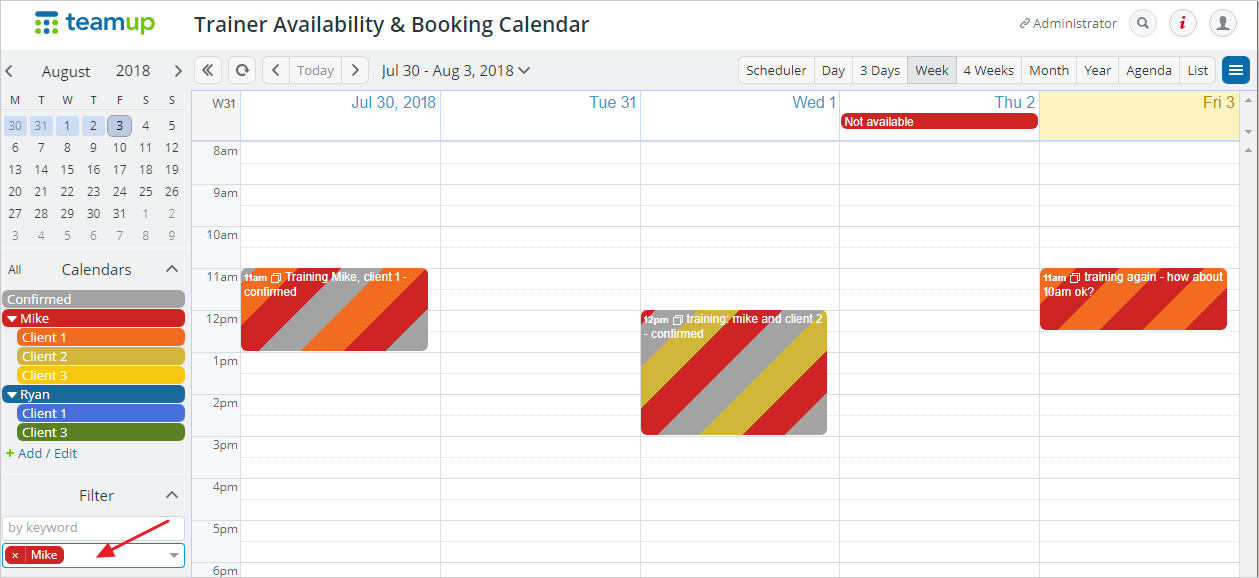Viewport: 1259px width, 578px height.
Task: Toggle the Confirmed calendar visibility
Action: coord(94,299)
